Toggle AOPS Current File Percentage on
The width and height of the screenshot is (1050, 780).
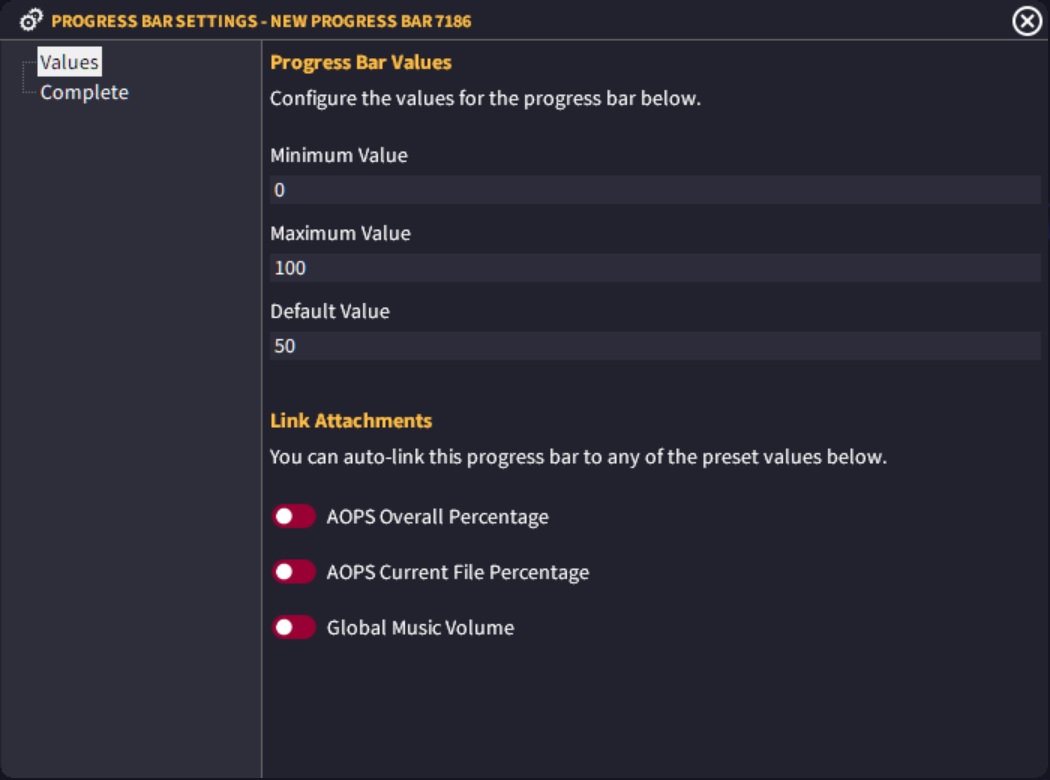tap(294, 571)
